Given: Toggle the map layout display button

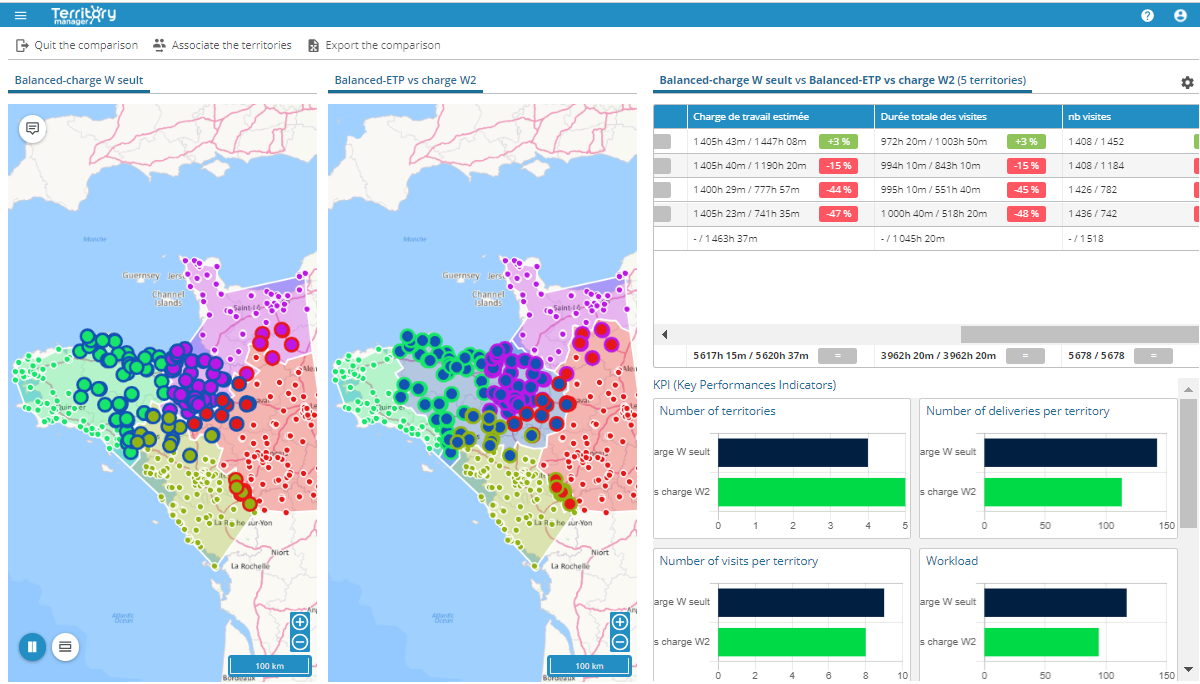Looking at the screenshot, I should 65,647.
